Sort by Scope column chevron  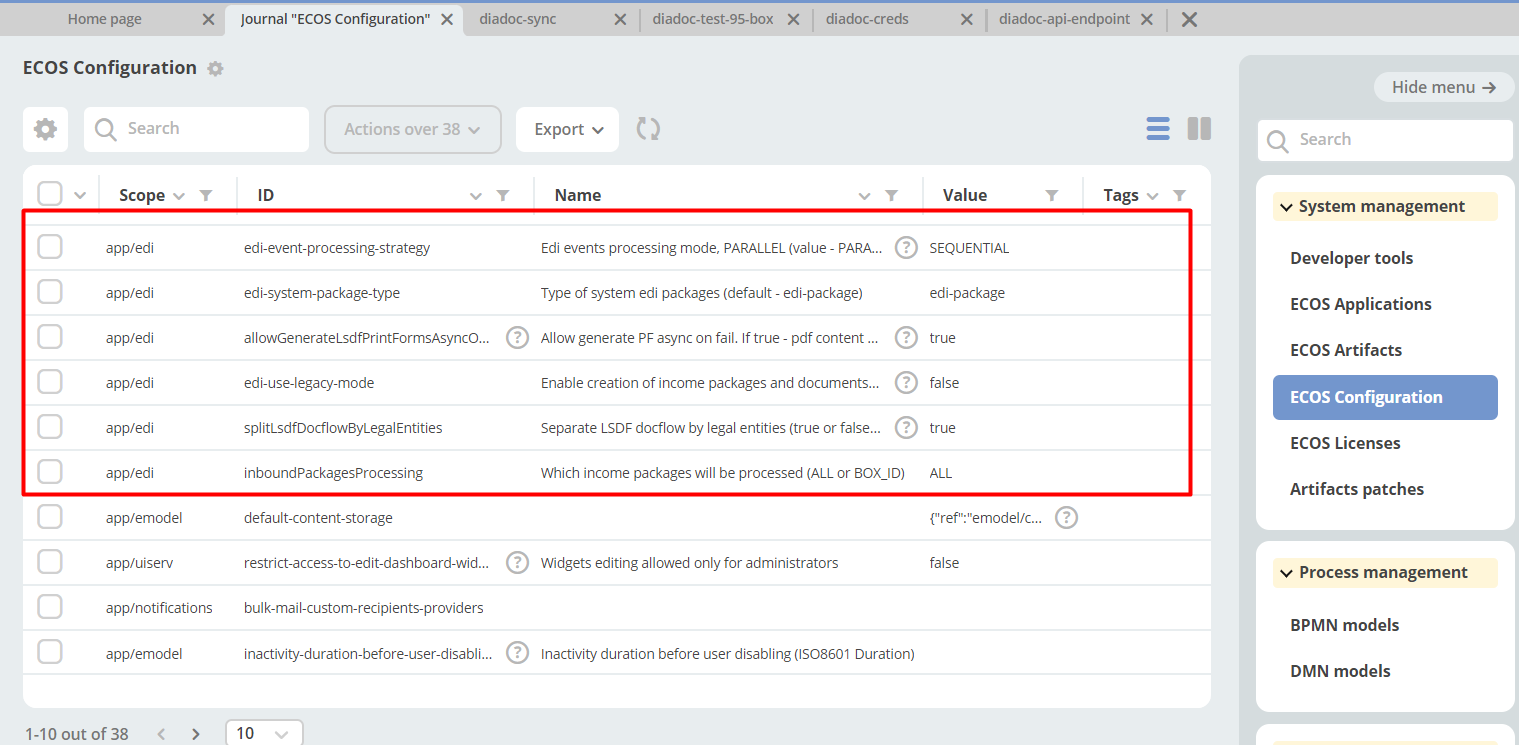[x=179, y=196]
